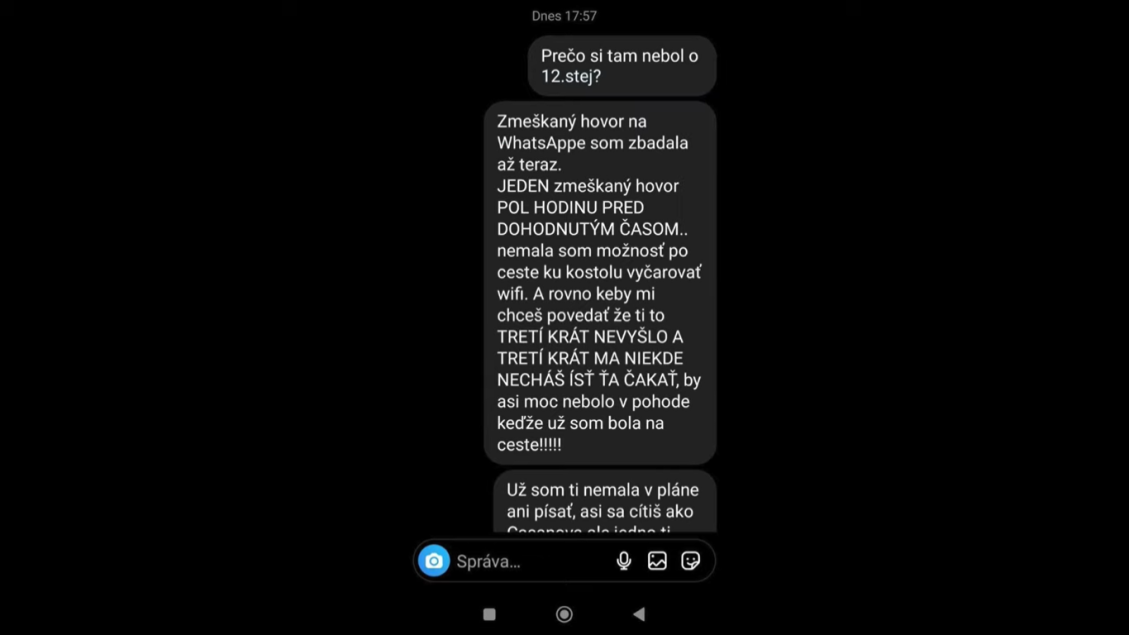
Task: Tap the Android home circle button
Action: click(564, 614)
